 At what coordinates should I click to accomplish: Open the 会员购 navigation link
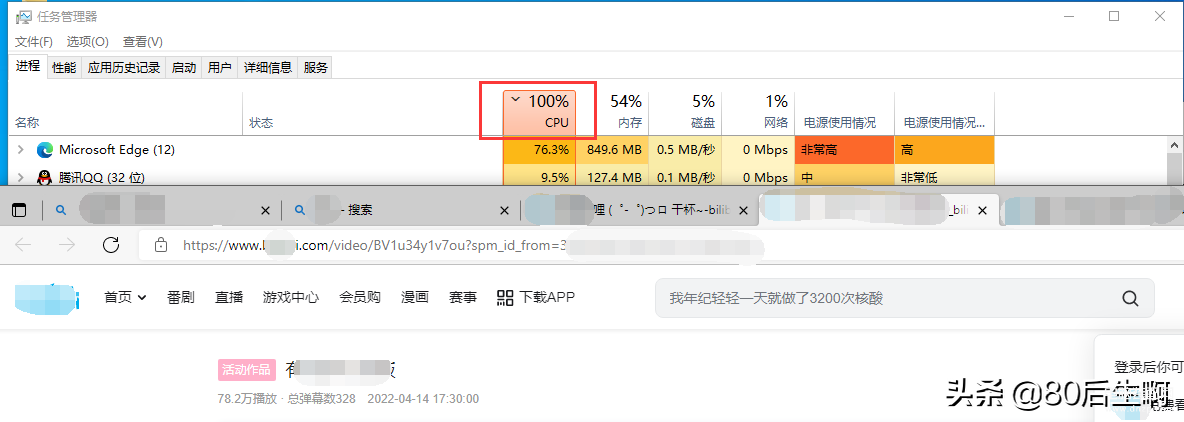pyautogui.click(x=359, y=297)
